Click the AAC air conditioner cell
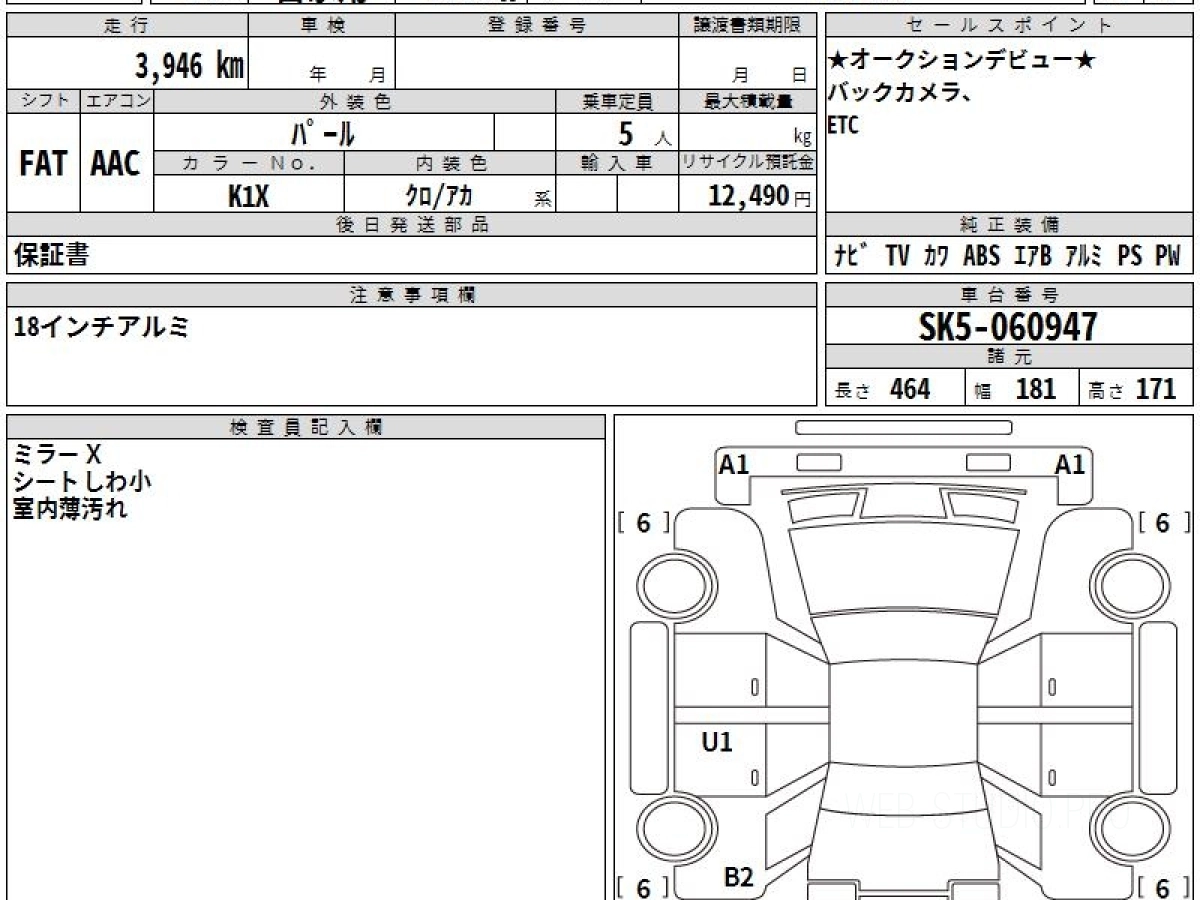 click(116, 163)
